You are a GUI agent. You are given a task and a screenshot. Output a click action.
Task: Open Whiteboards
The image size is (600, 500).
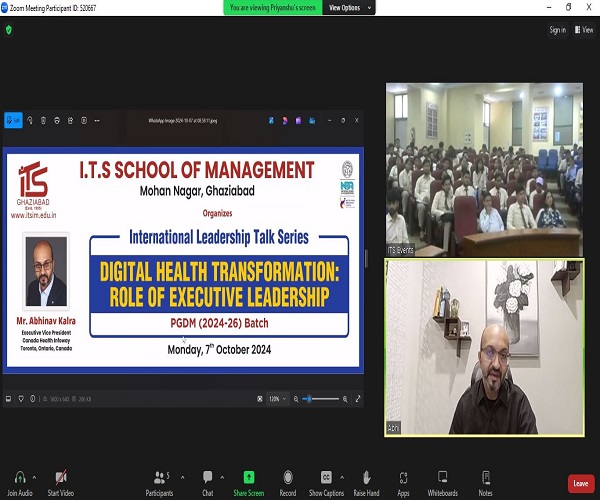point(443,483)
